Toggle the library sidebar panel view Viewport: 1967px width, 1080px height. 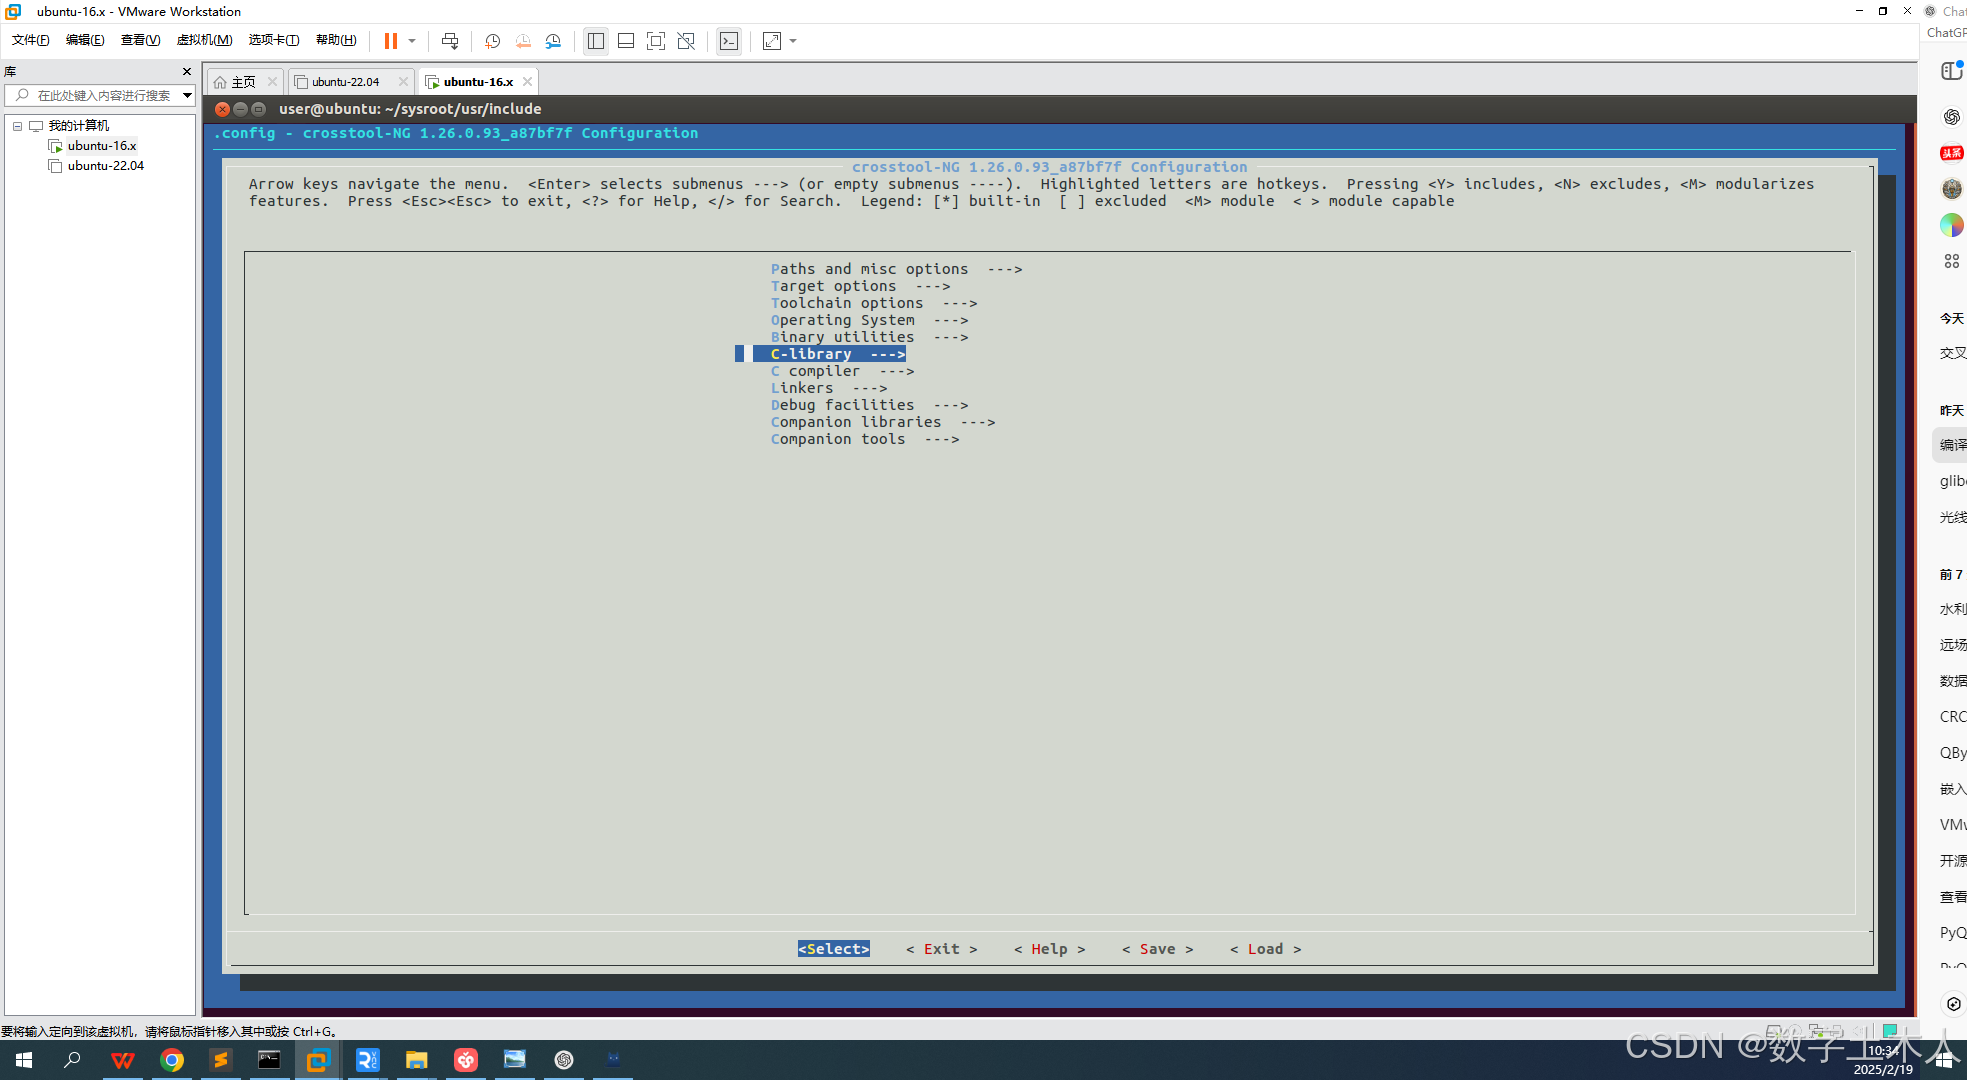pos(596,41)
